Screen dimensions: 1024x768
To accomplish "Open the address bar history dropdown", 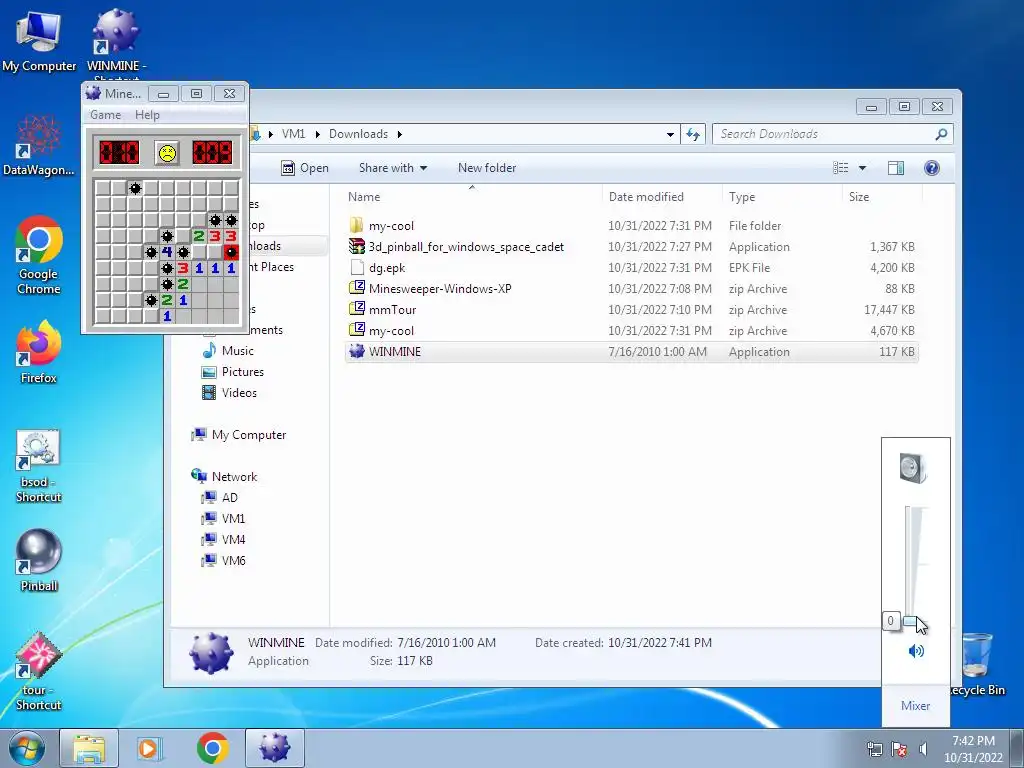I will (670, 134).
